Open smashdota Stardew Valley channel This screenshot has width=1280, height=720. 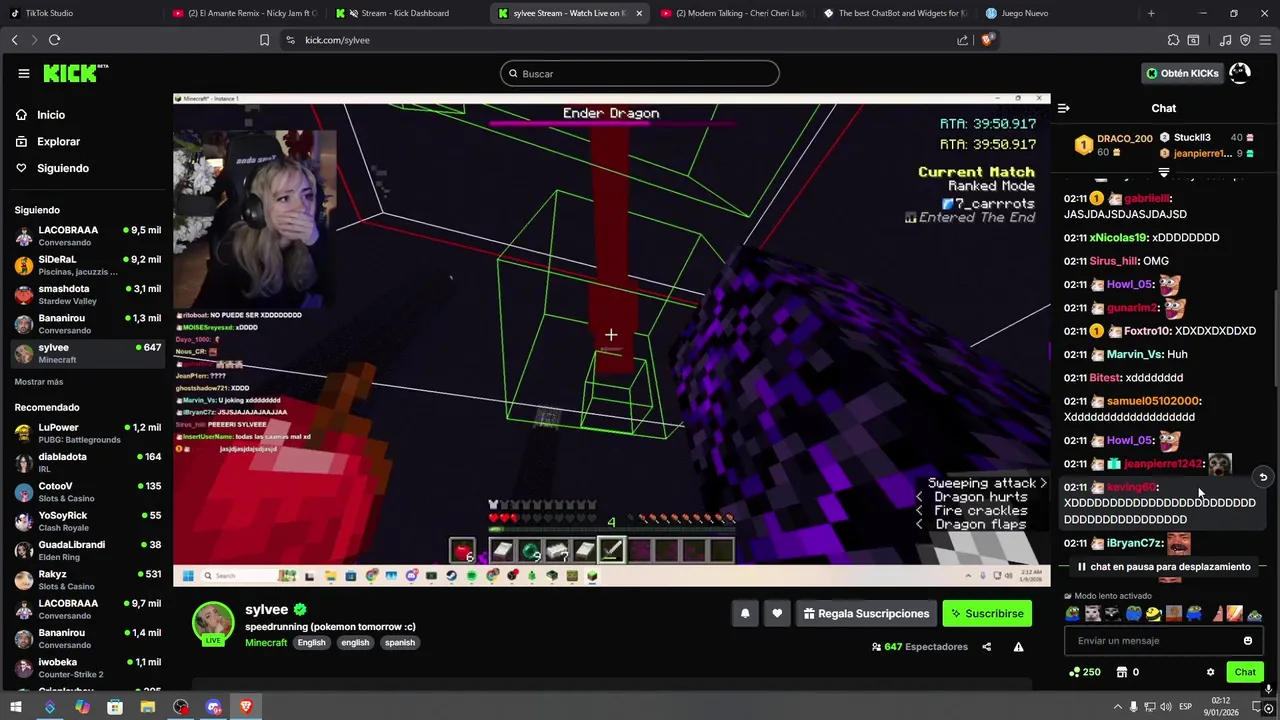[x=86, y=295]
